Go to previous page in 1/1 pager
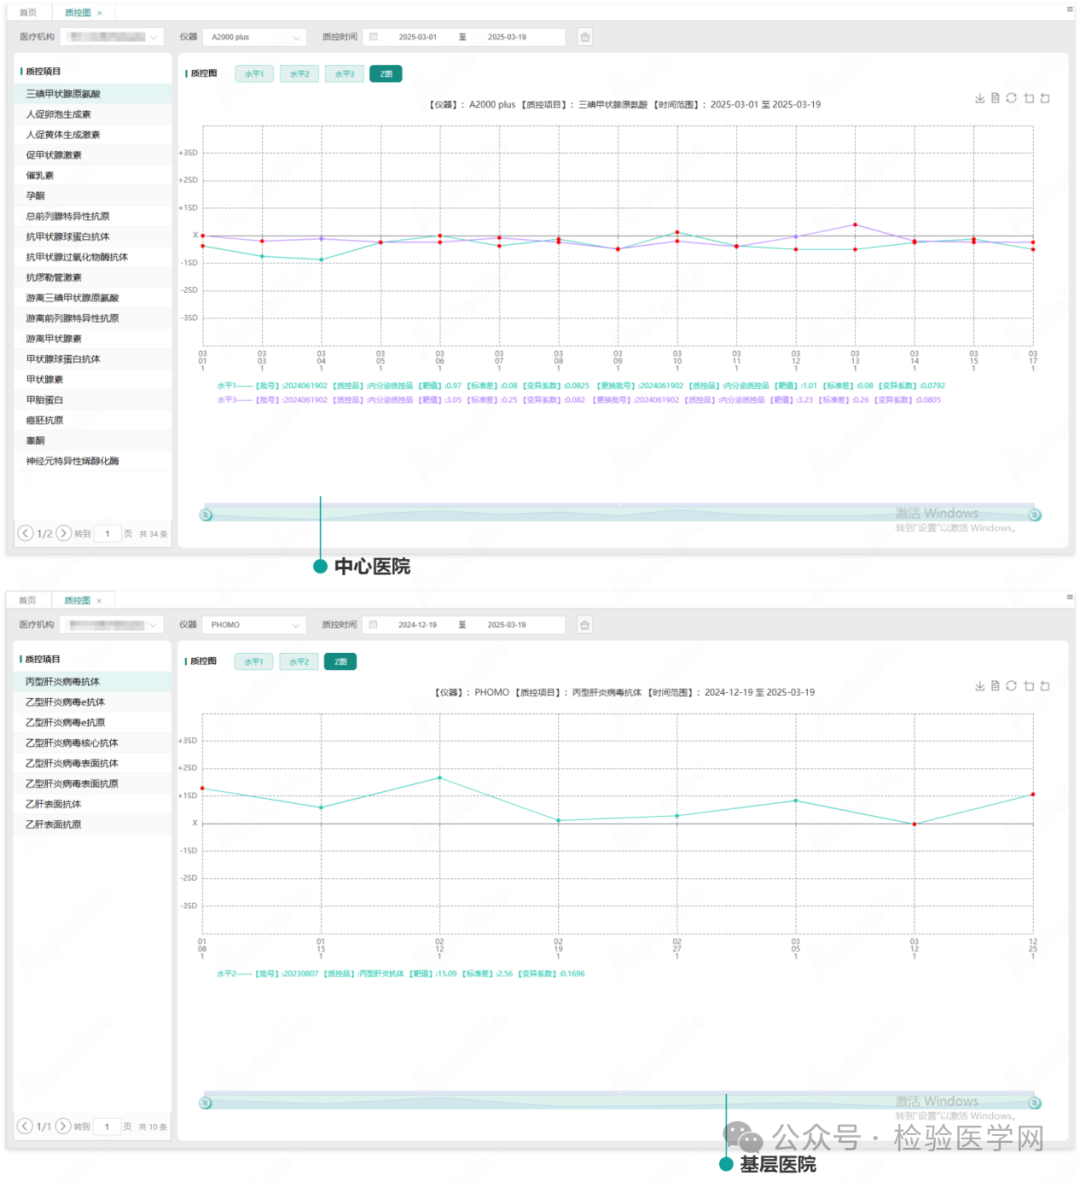Viewport: 1080px width, 1182px height. click(x=25, y=1126)
